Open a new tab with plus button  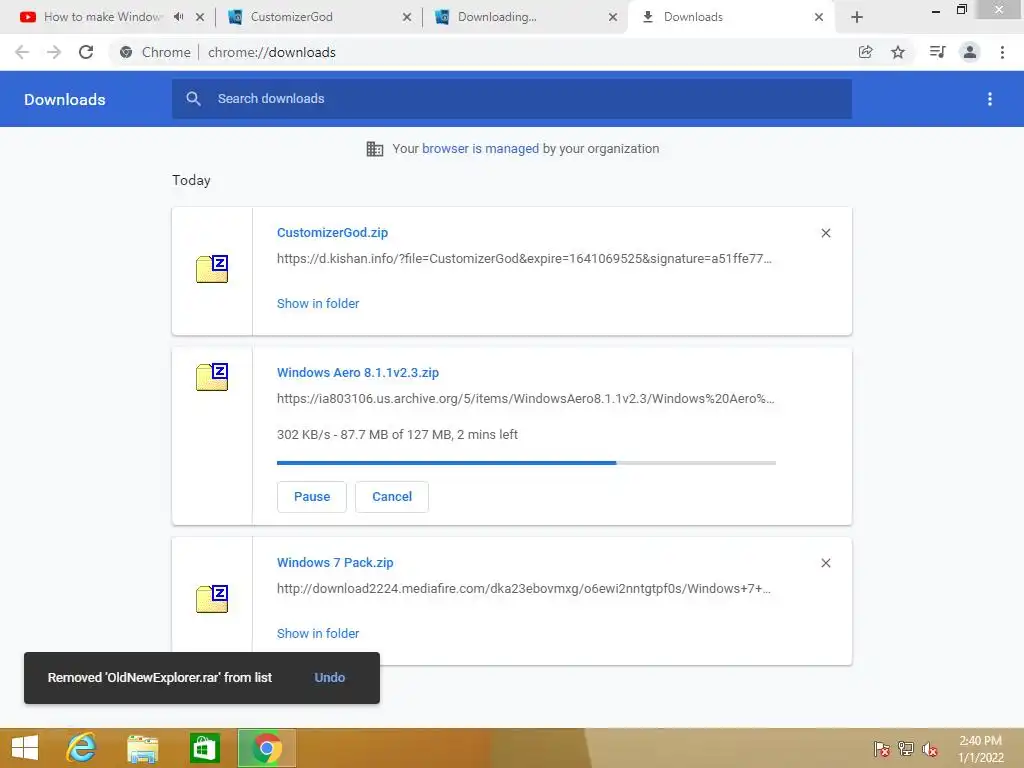[857, 17]
